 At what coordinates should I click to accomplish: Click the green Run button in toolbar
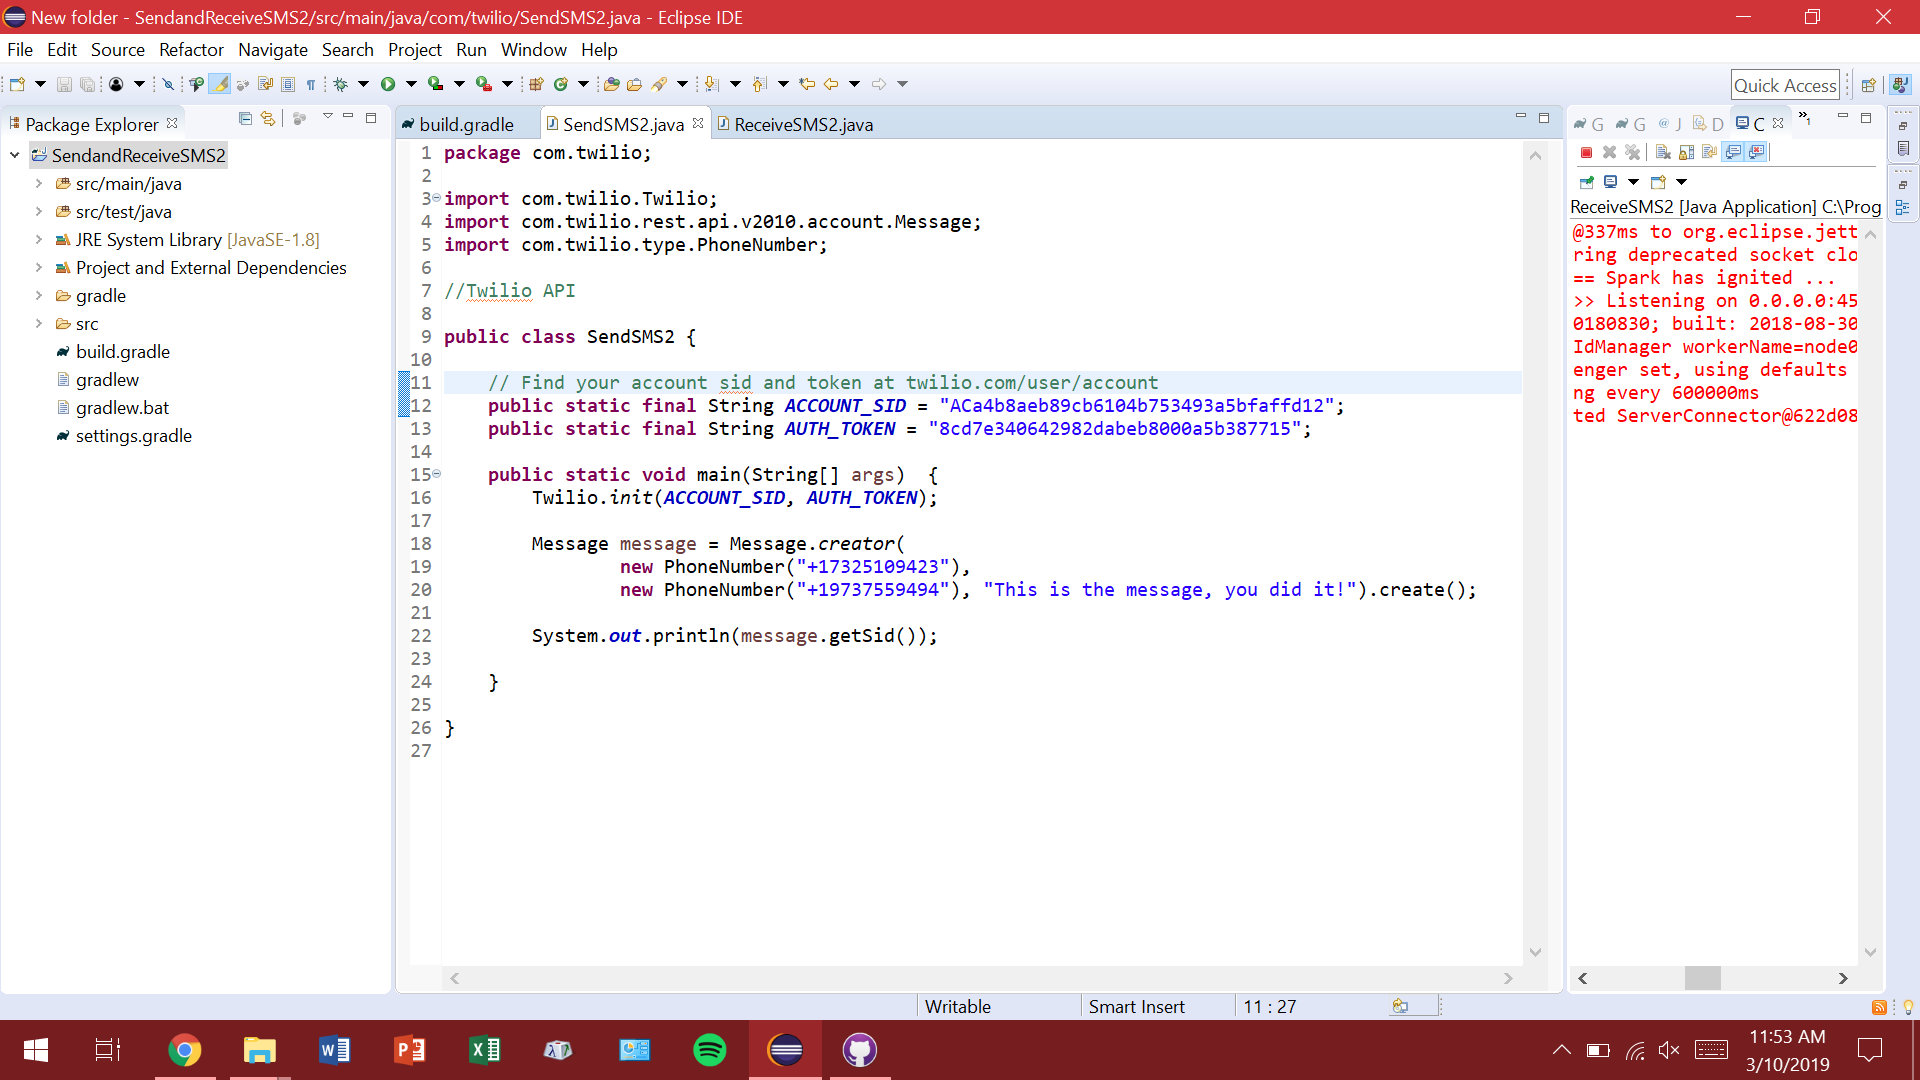point(388,84)
